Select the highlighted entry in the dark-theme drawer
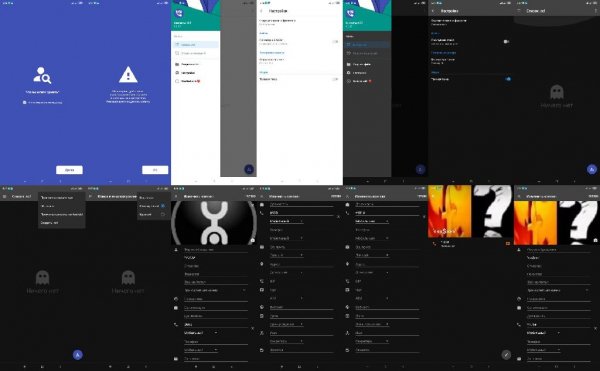 tap(367, 45)
